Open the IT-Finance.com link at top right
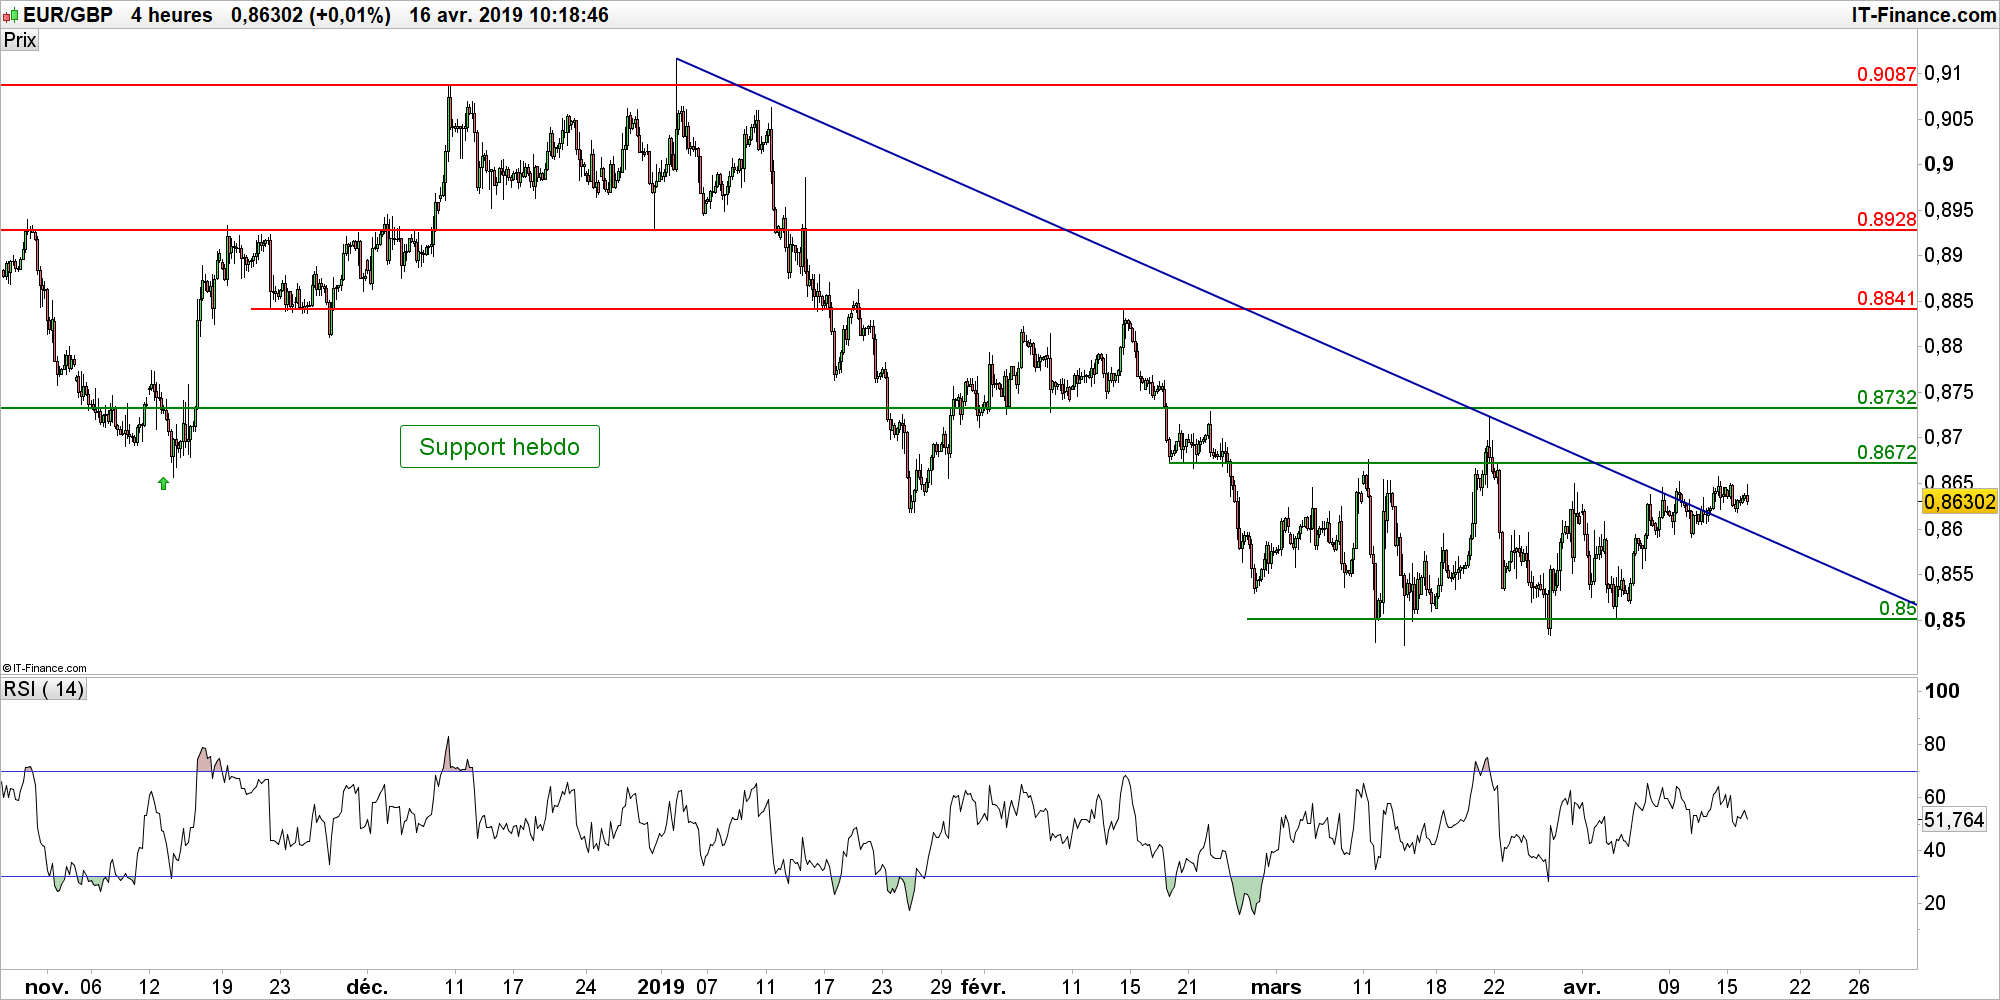 1923,15
